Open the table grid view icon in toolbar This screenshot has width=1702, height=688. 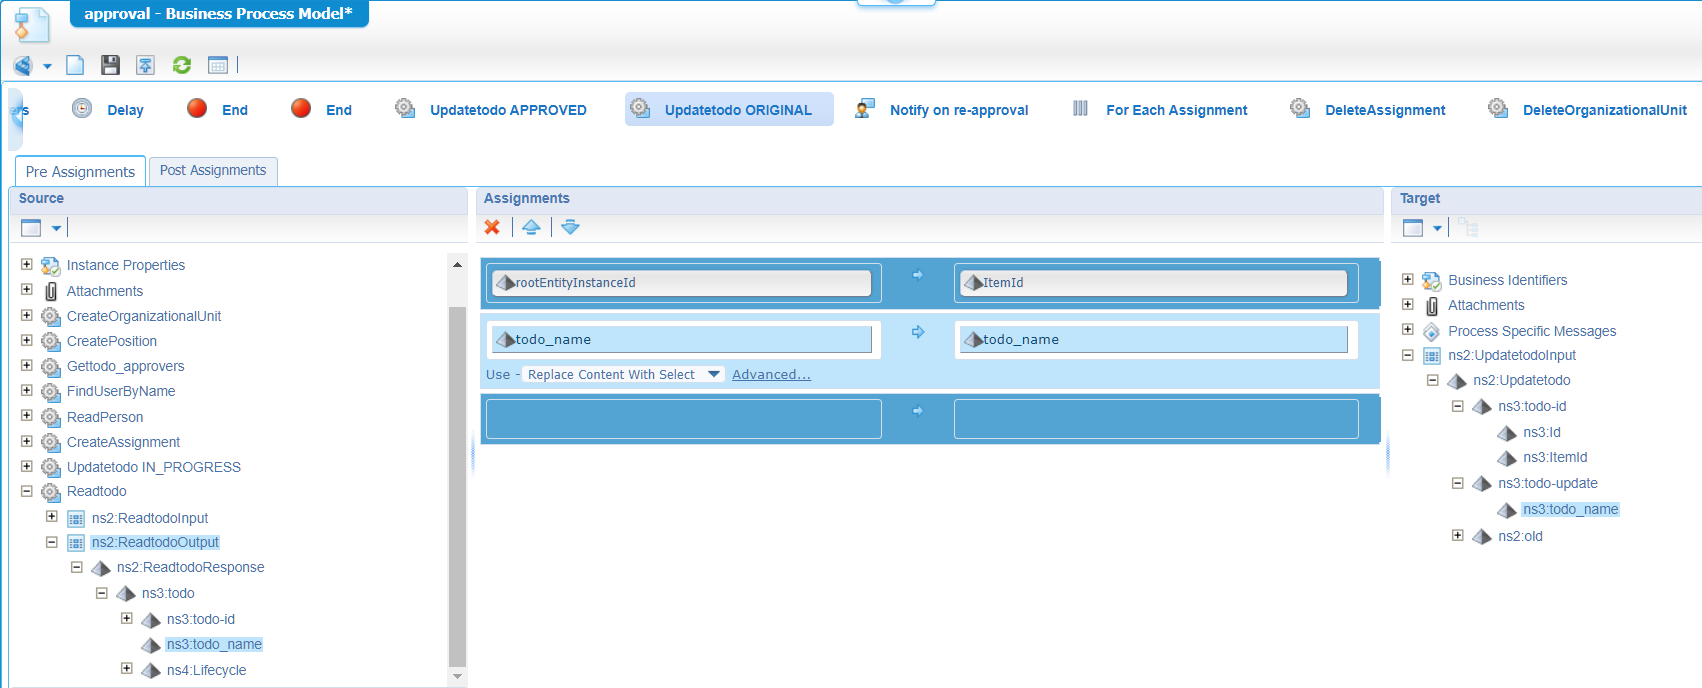point(218,65)
